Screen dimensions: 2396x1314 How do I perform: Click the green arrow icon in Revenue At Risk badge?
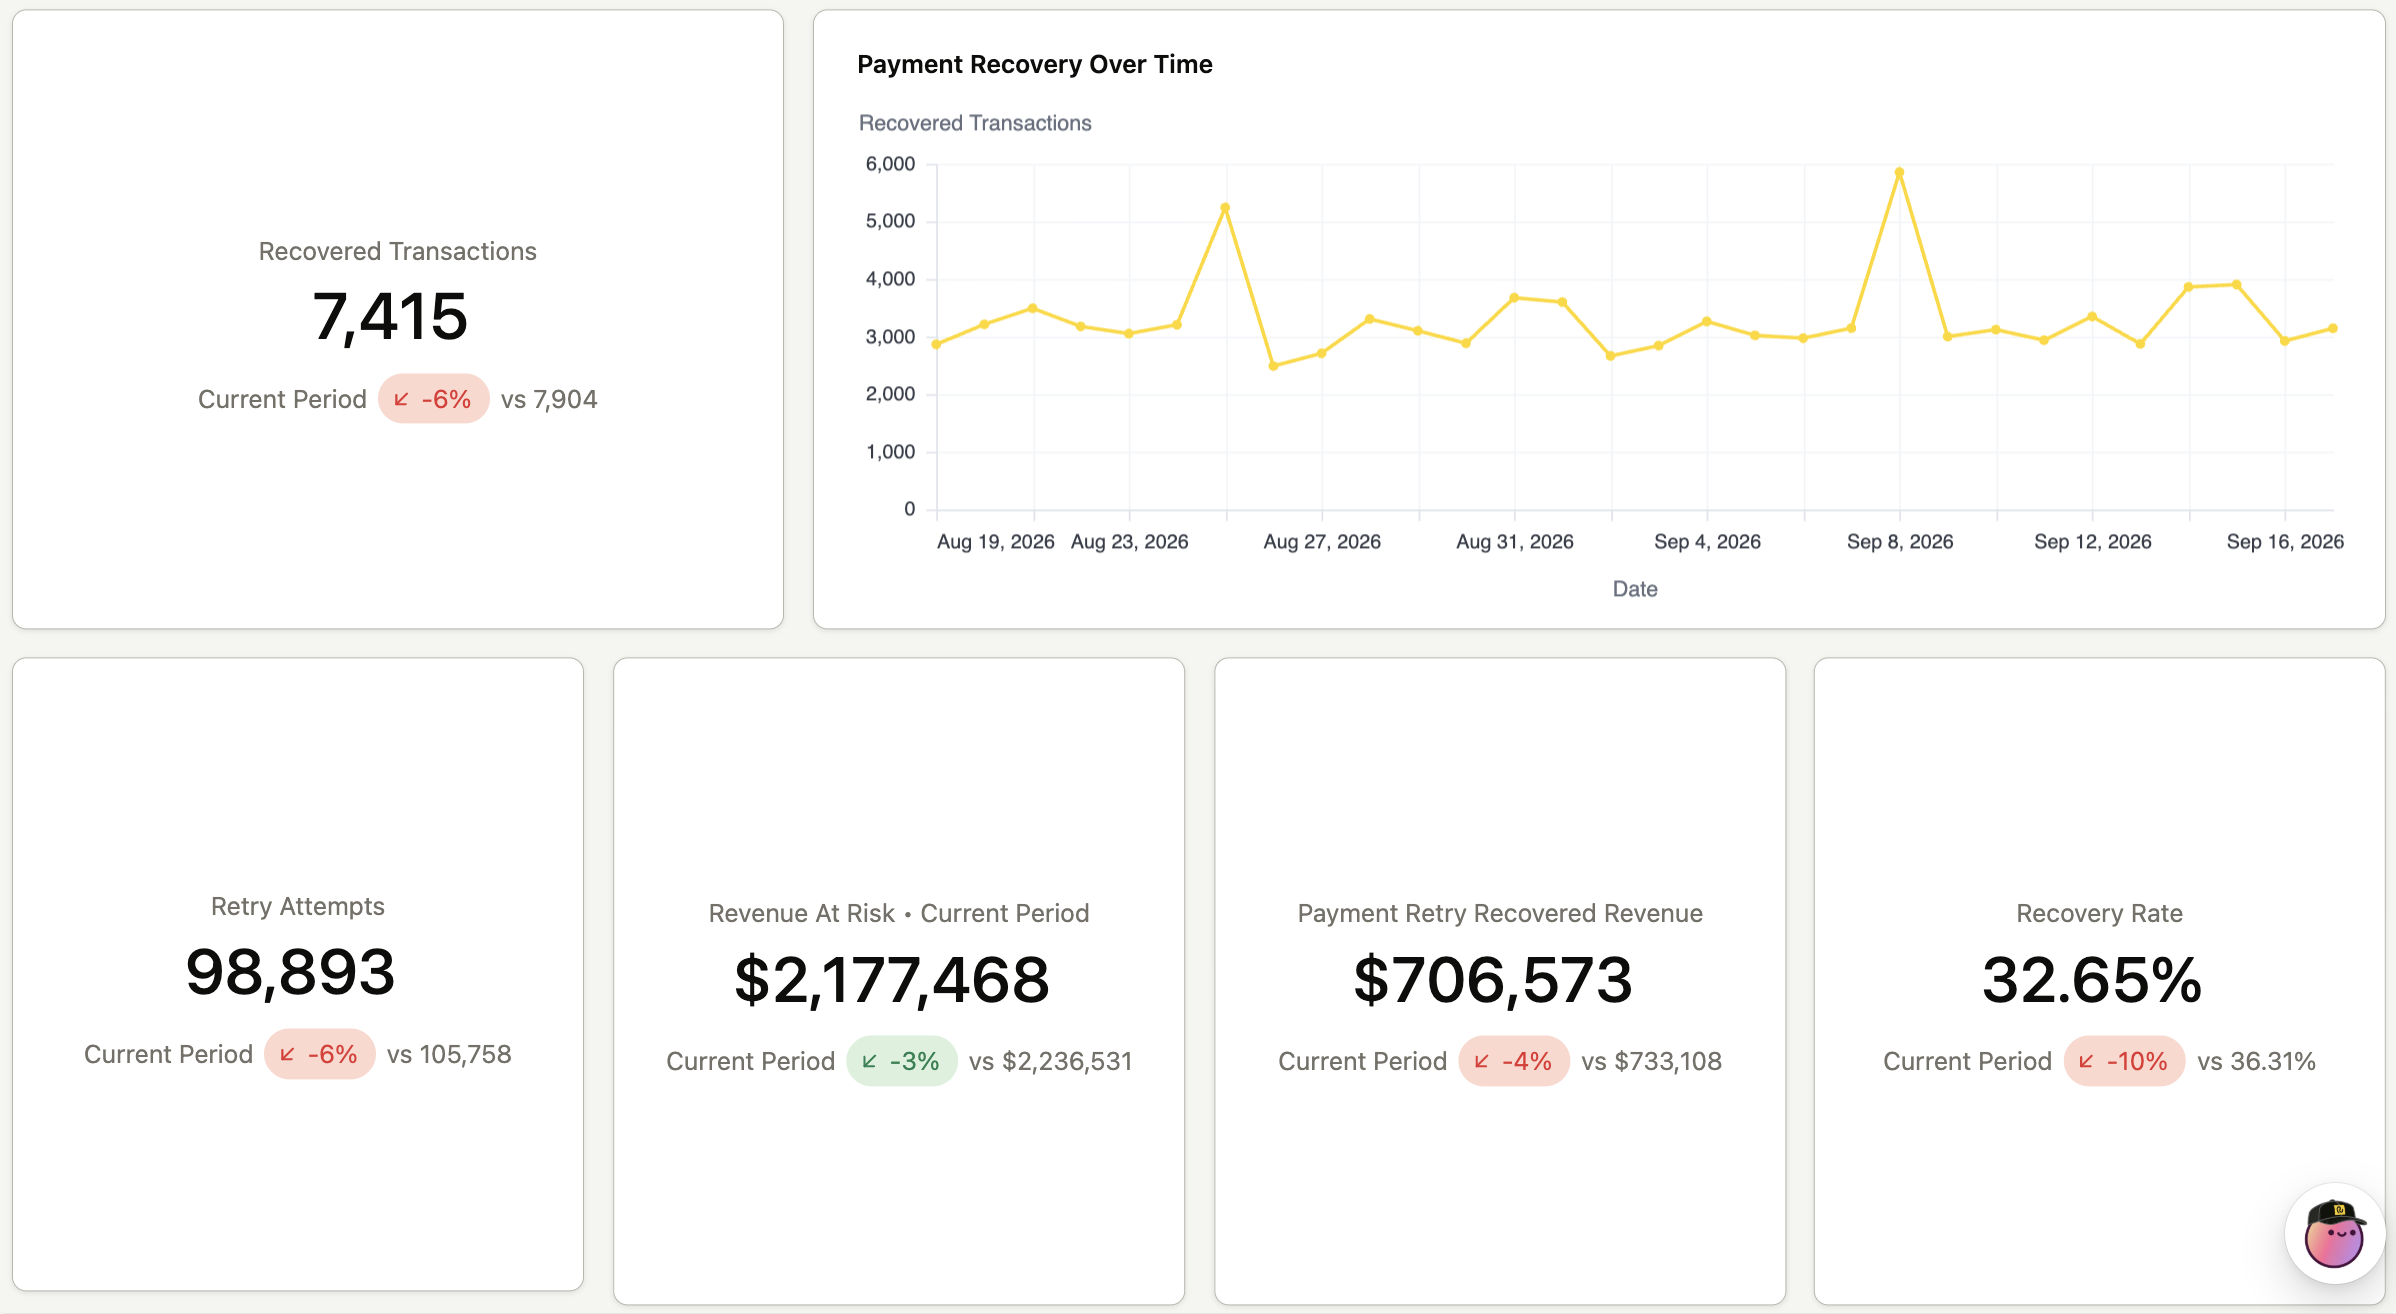pyautogui.click(x=869, y=1061)
